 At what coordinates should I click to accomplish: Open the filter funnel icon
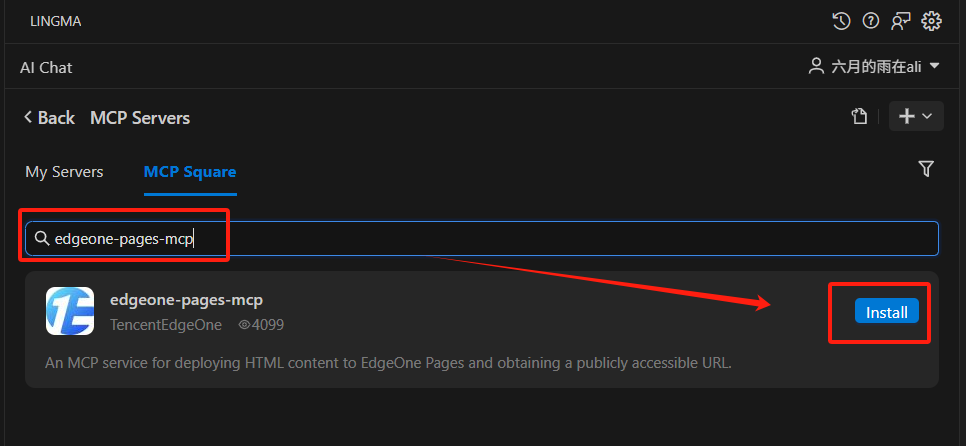point(926,169)
